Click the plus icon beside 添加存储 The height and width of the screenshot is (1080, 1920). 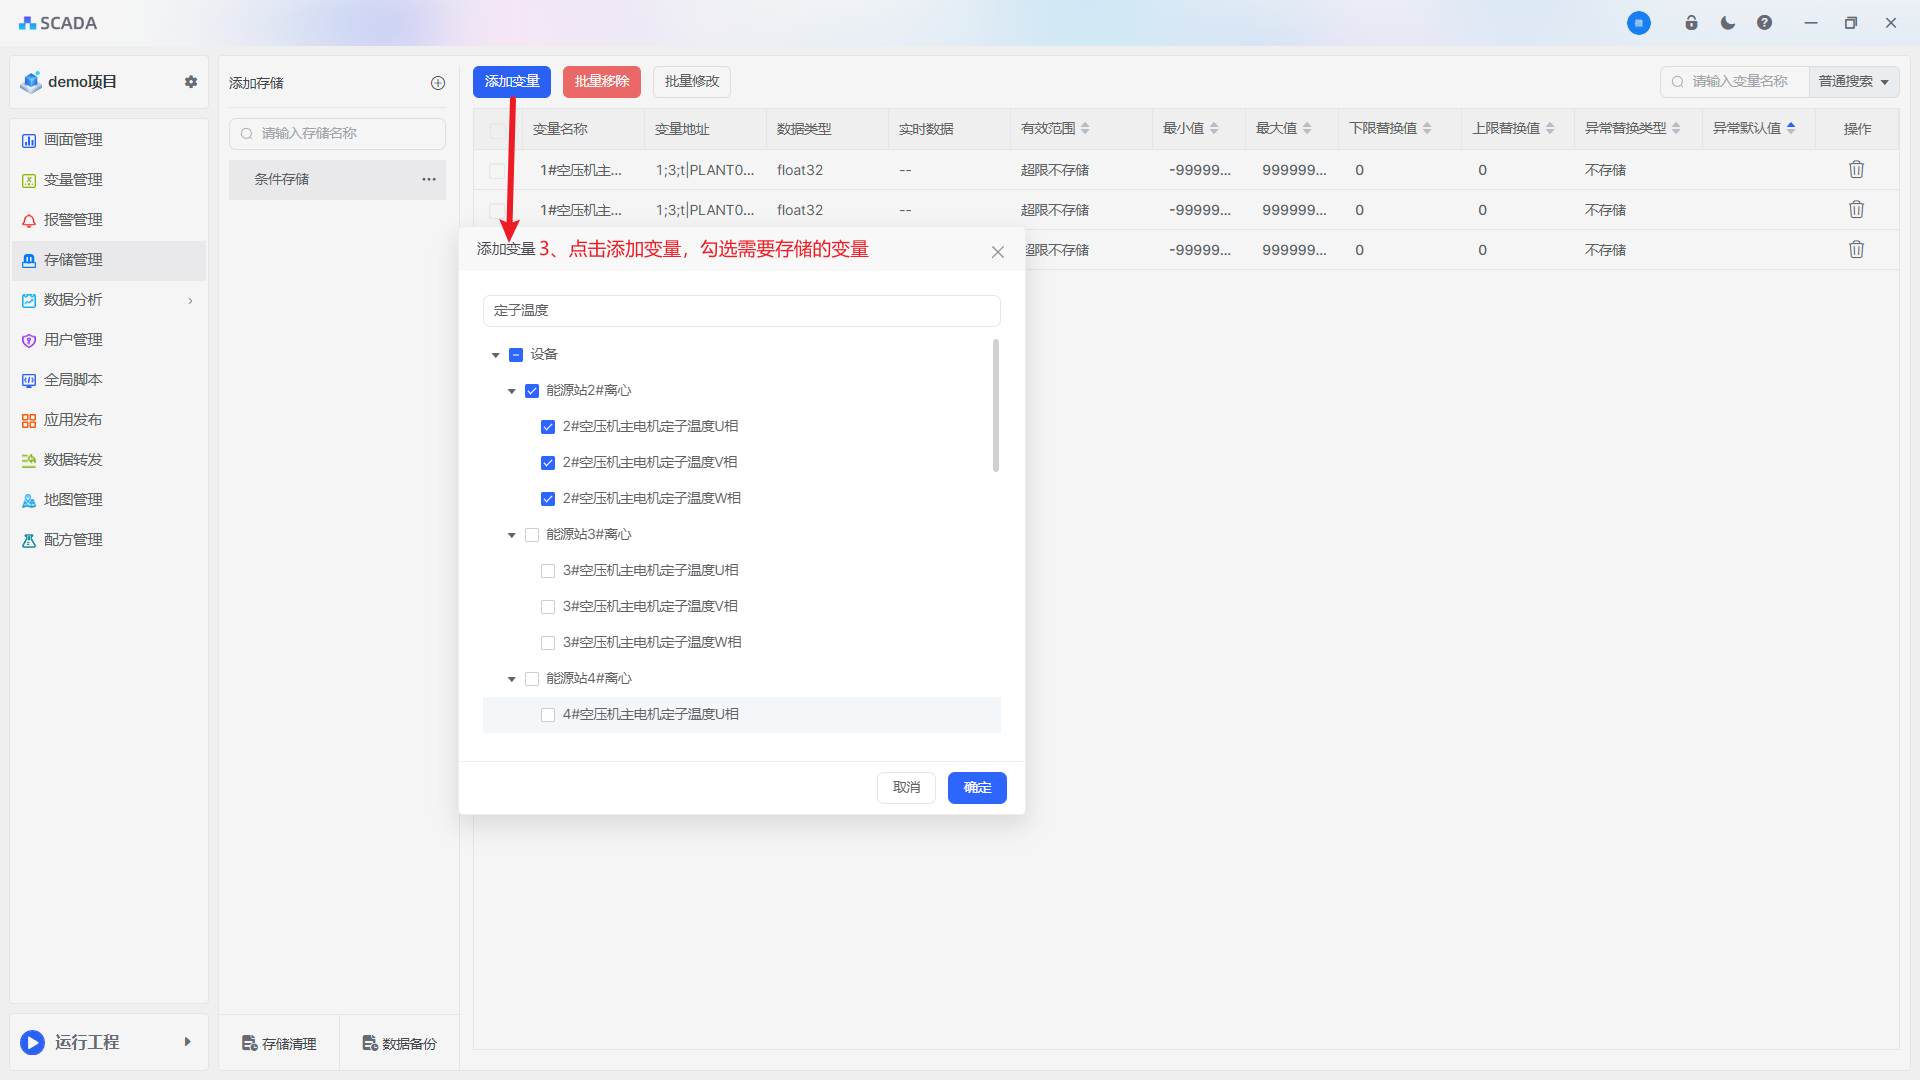tap(438, 83)
